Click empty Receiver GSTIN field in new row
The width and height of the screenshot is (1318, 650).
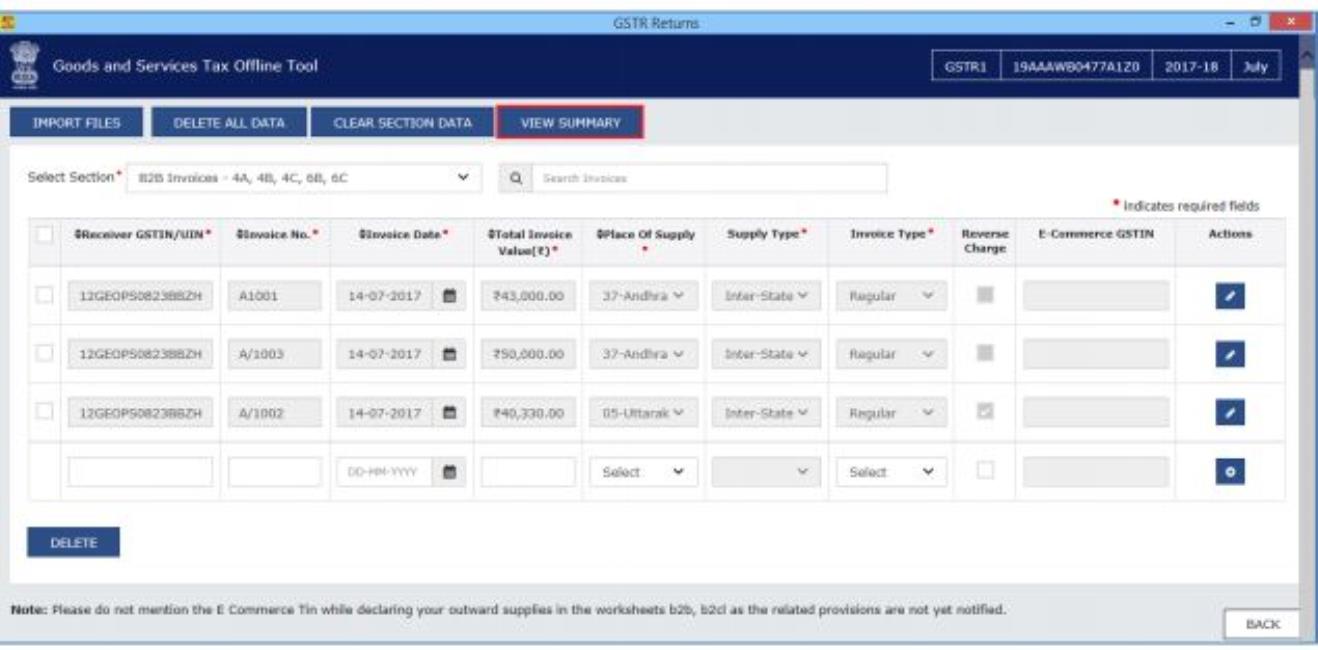point(140,472)
